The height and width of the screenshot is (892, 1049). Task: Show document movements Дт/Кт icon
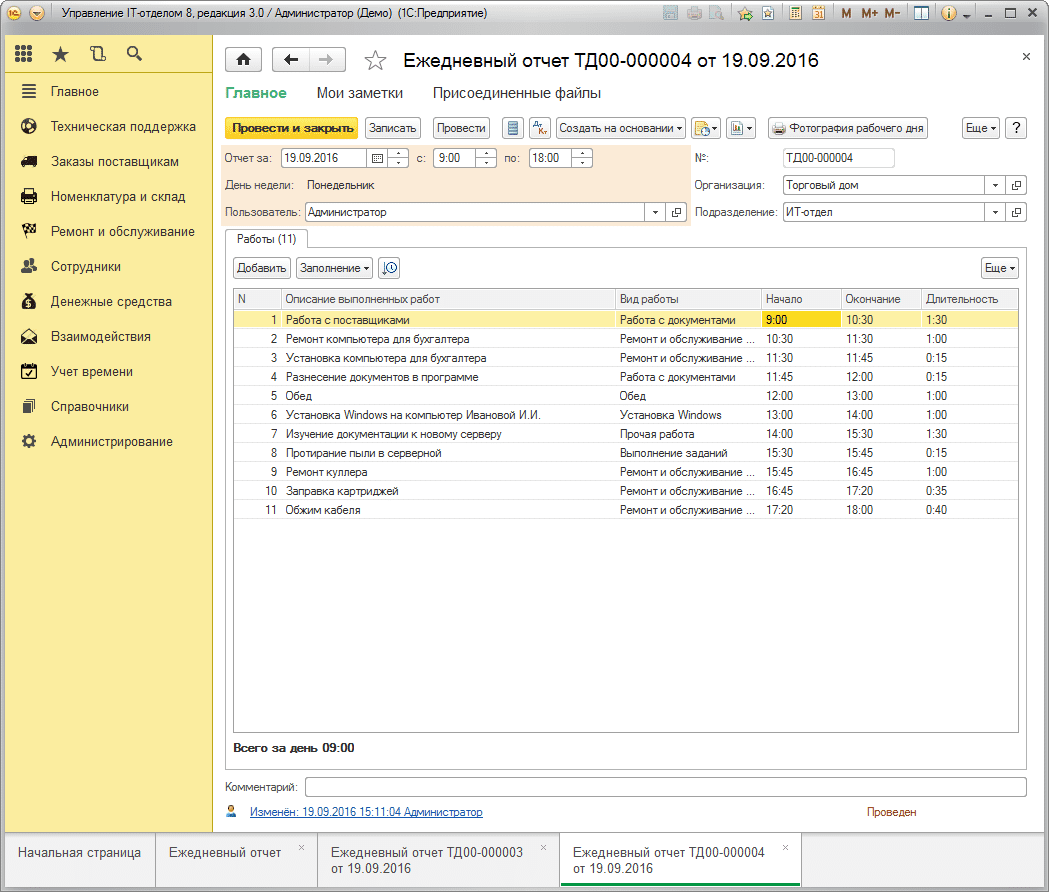coord(539,128)
